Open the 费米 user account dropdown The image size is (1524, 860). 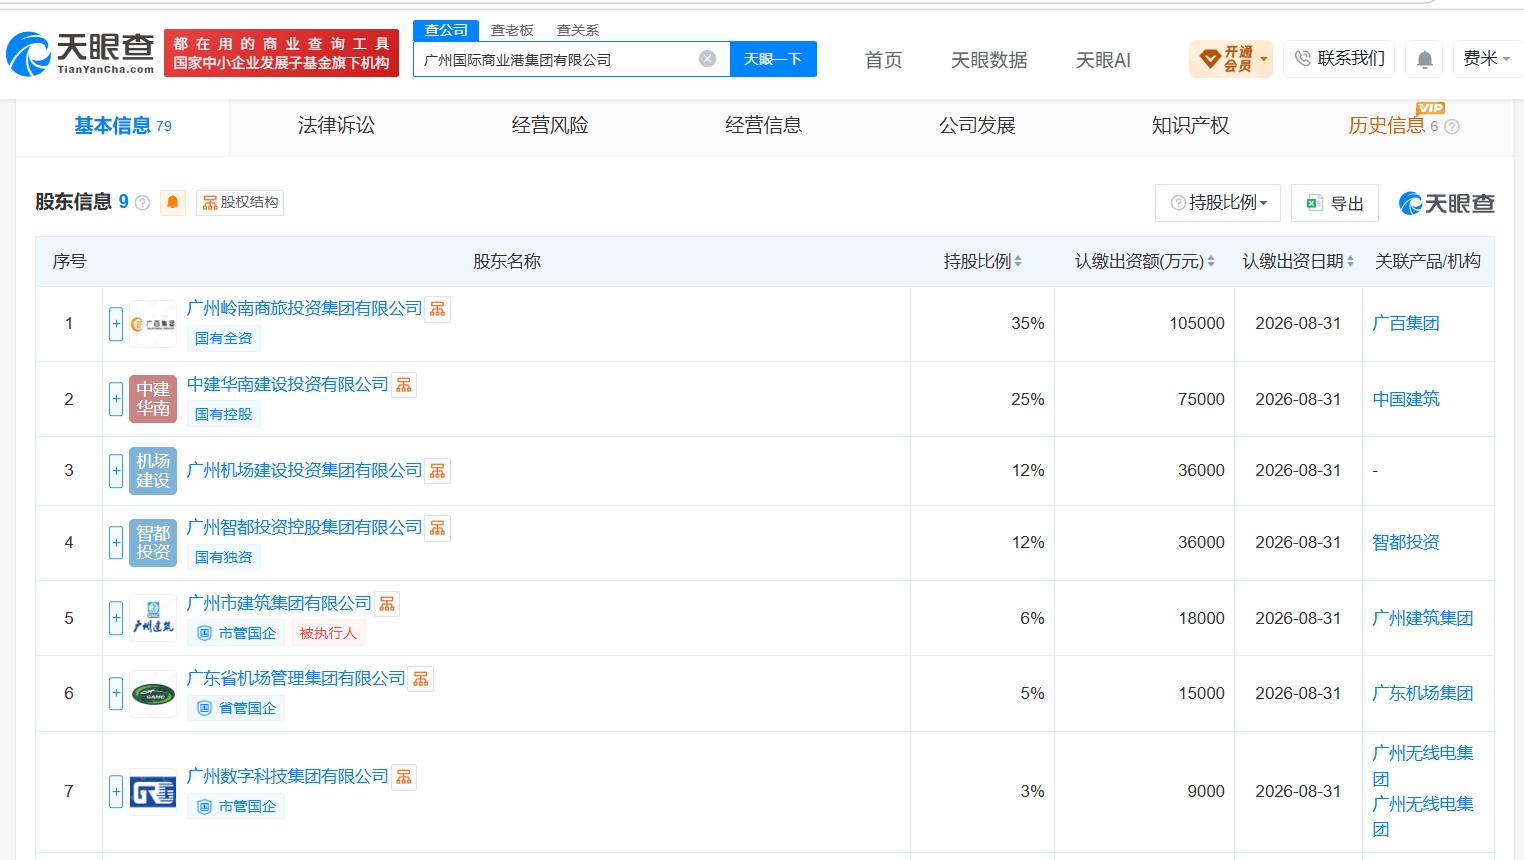click(x=1487, y=59)
